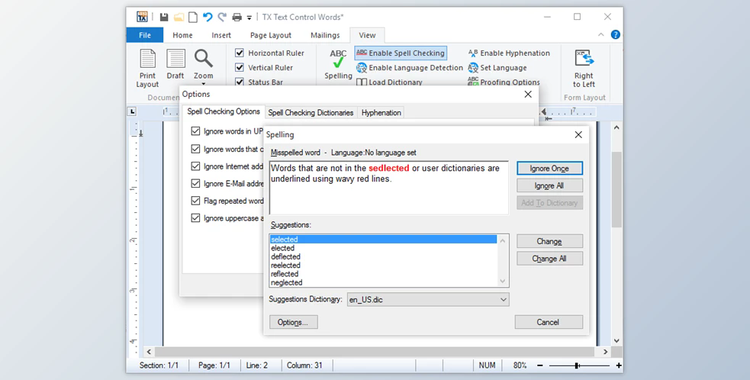This screenshot has width=750, height=380.
Task: Click Change All button
Action: 550,258
